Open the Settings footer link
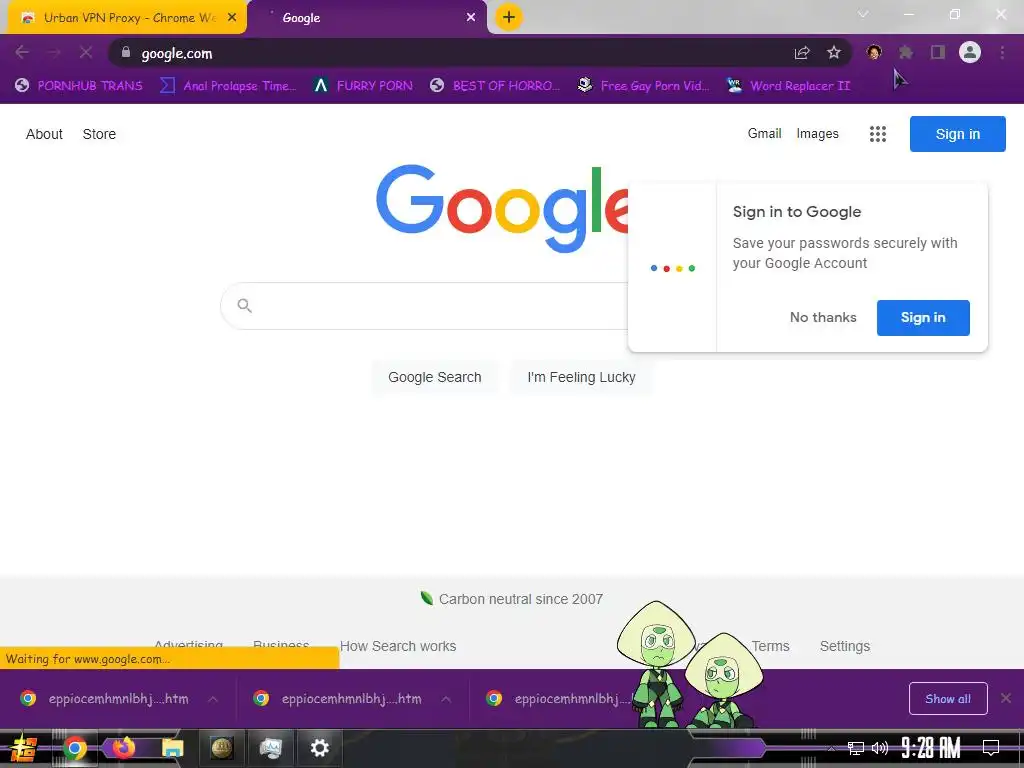The image size is (1024, 768). coord(844,646)
